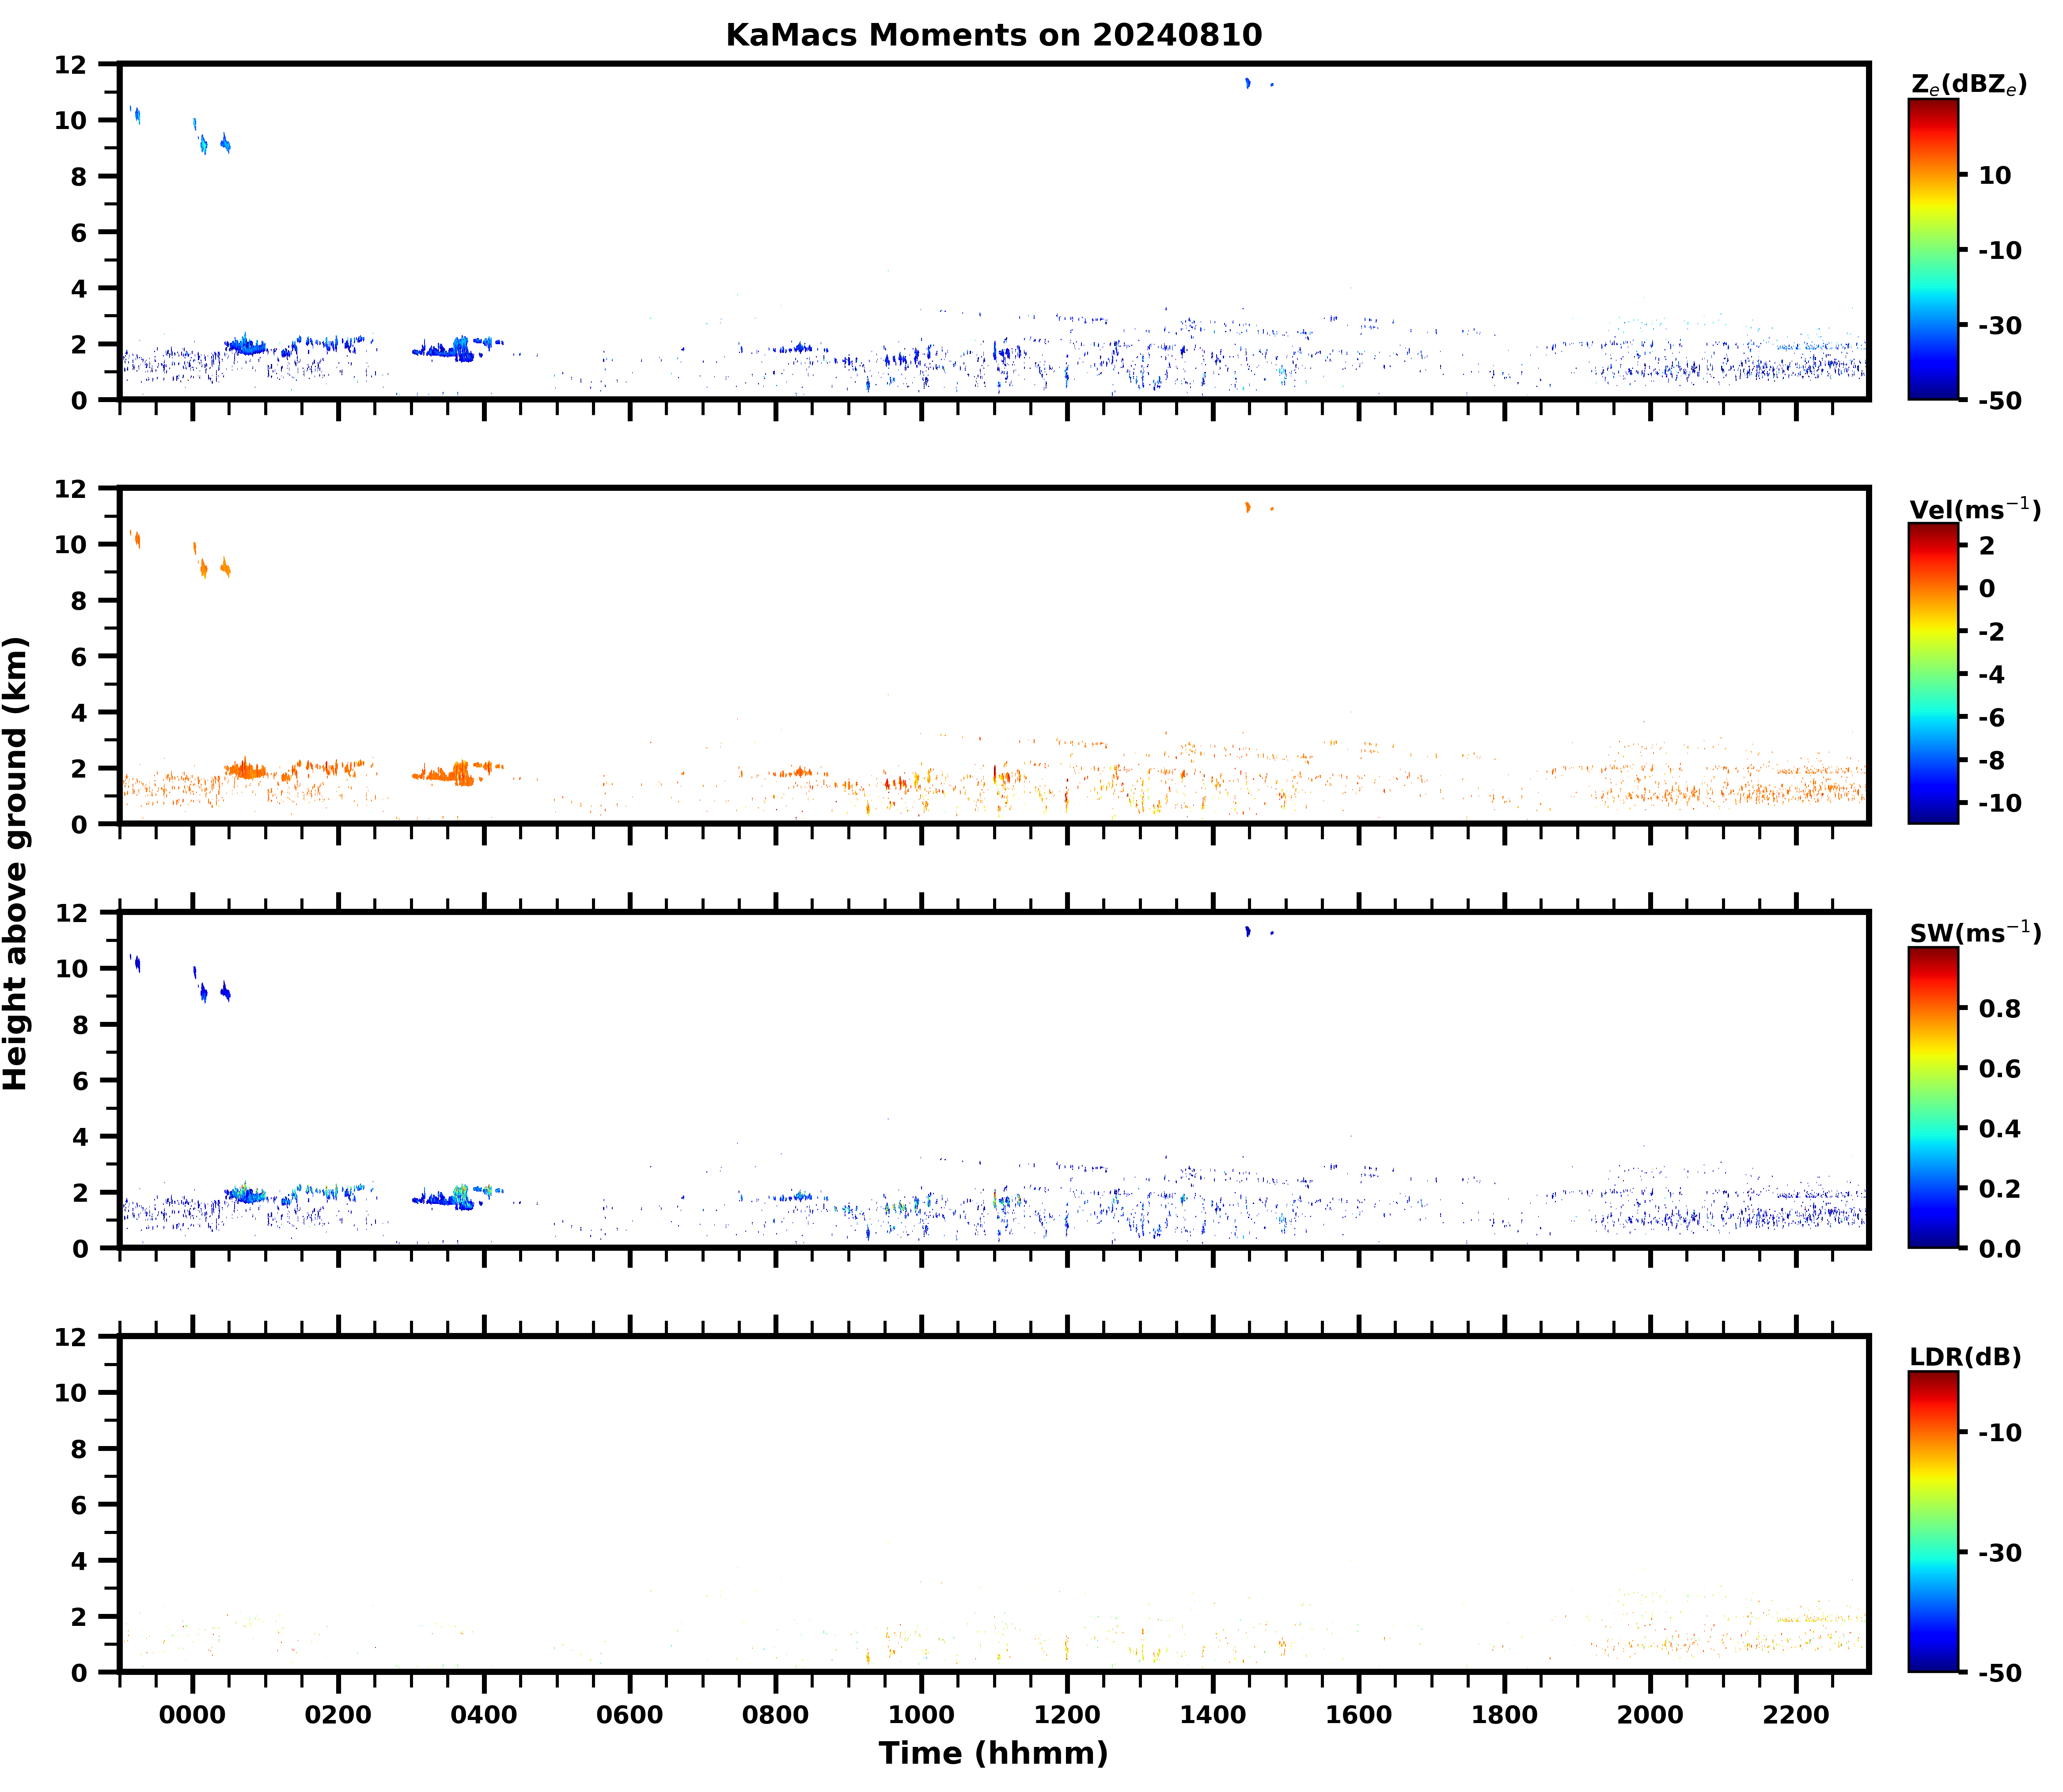Click the 1800 time tick label
The image size is (2063, 1792).
click(x=1504, y=1715)
